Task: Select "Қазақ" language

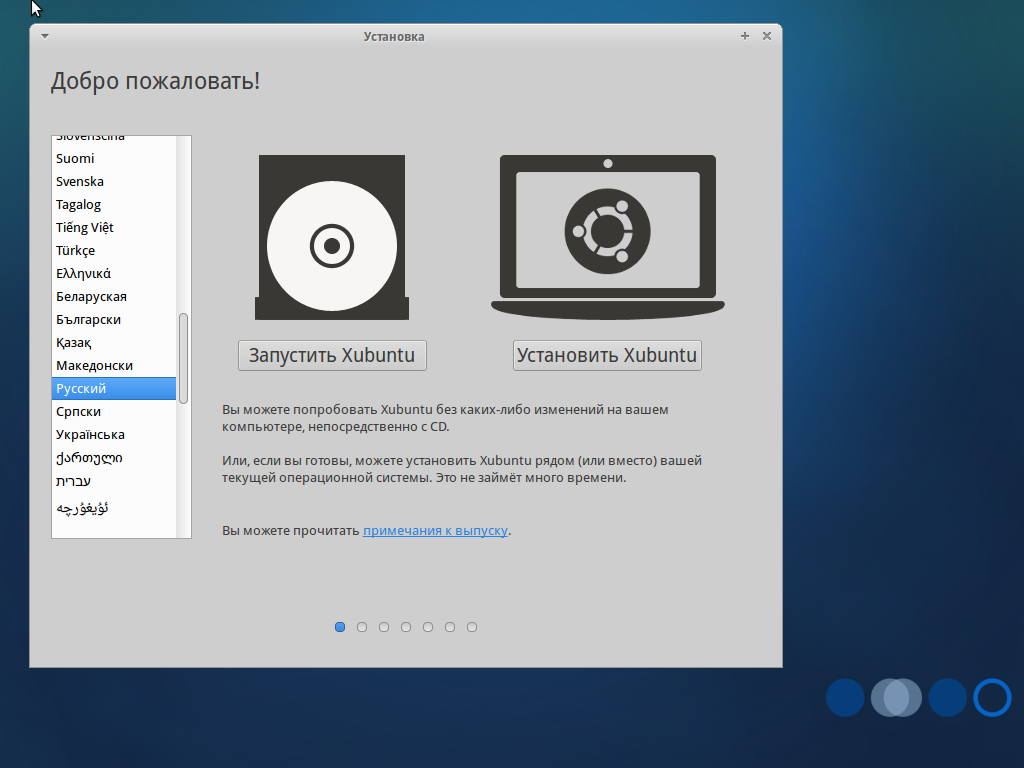Action: click(76, 342)
